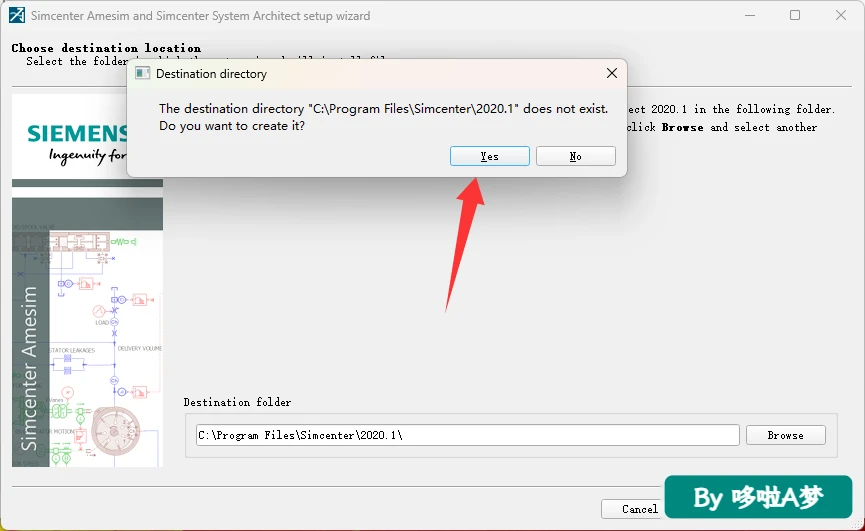Click the pump rotor illustration in the banner
Image resolution: width=865 pixels, height=531 pixels.
[x=116, y=431]
